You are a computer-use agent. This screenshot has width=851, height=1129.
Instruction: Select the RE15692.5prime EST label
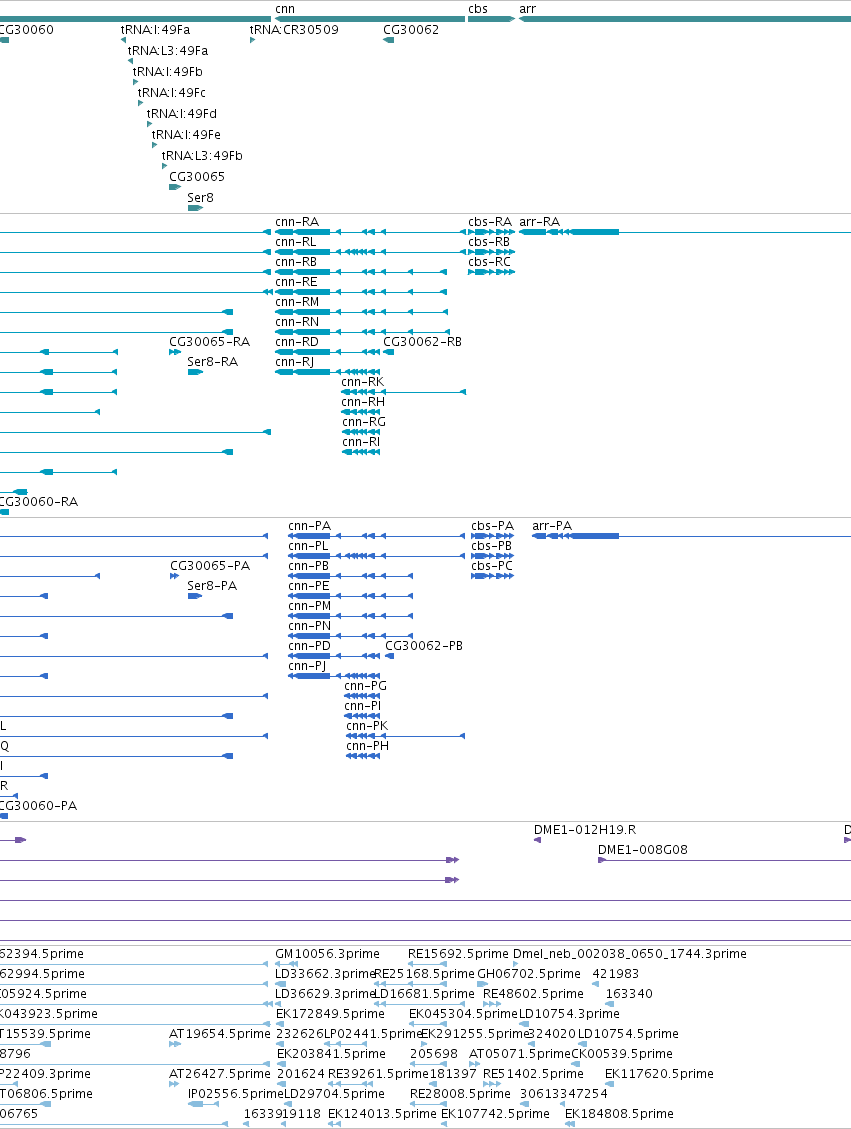(x=458, y=953)
